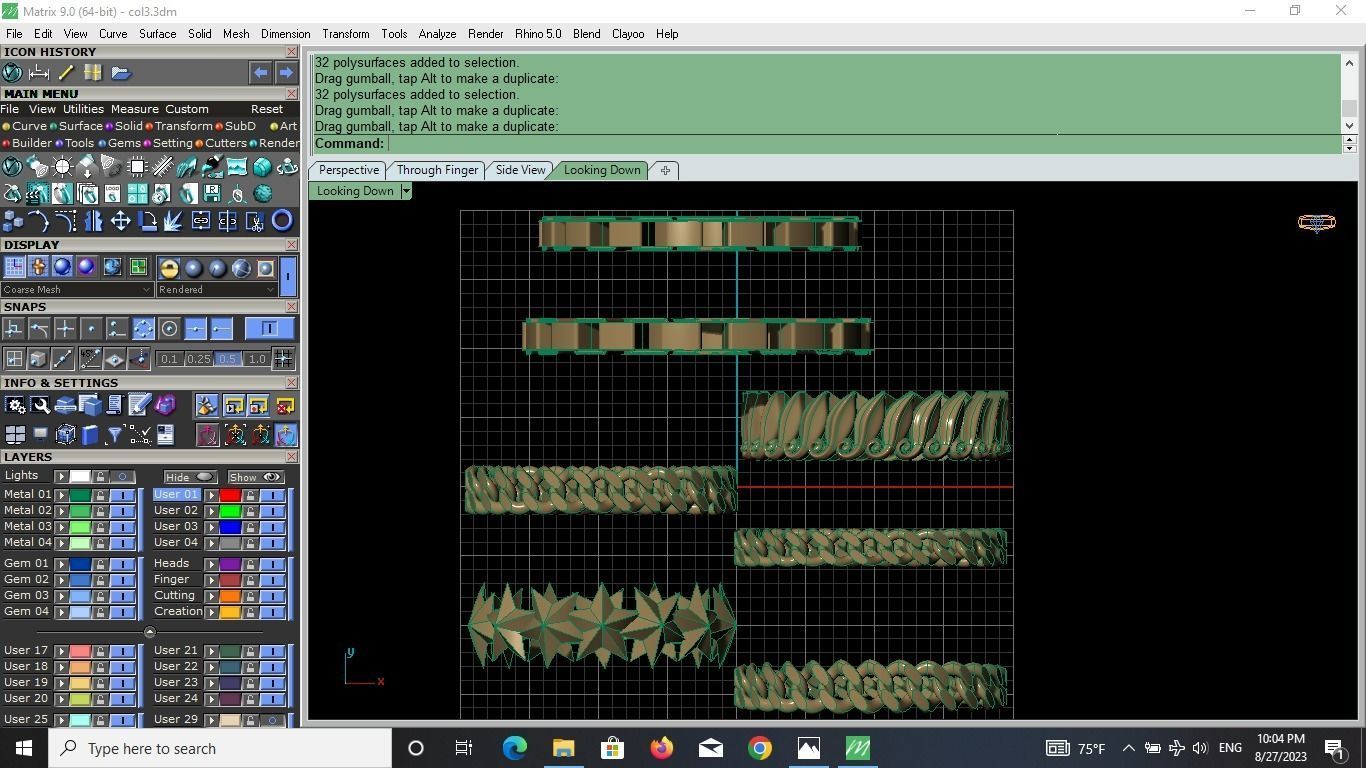Open the Looking Down viewport dropdown arrow
This screenshot has width=1366, height=768.
click(406, 191)
